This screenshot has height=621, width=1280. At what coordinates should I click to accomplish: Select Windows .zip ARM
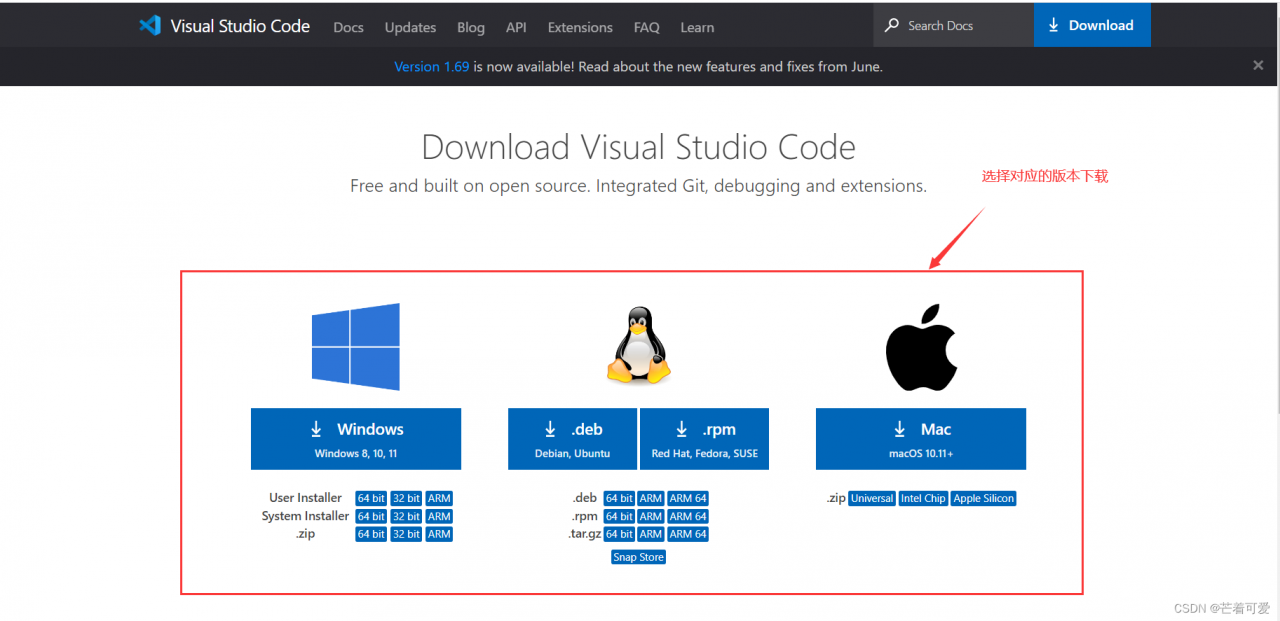(439, 534)
